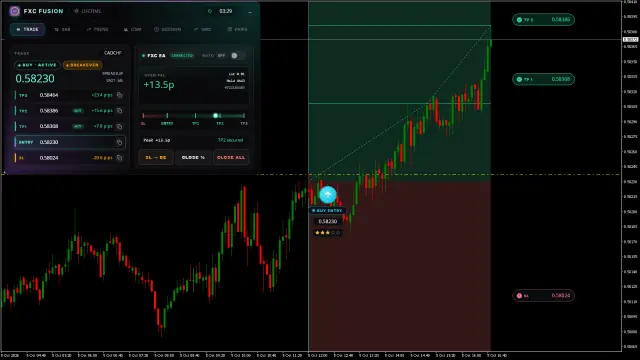Click the clock icon beside 03:29
The image size is (640, 360).
point(210,11)
